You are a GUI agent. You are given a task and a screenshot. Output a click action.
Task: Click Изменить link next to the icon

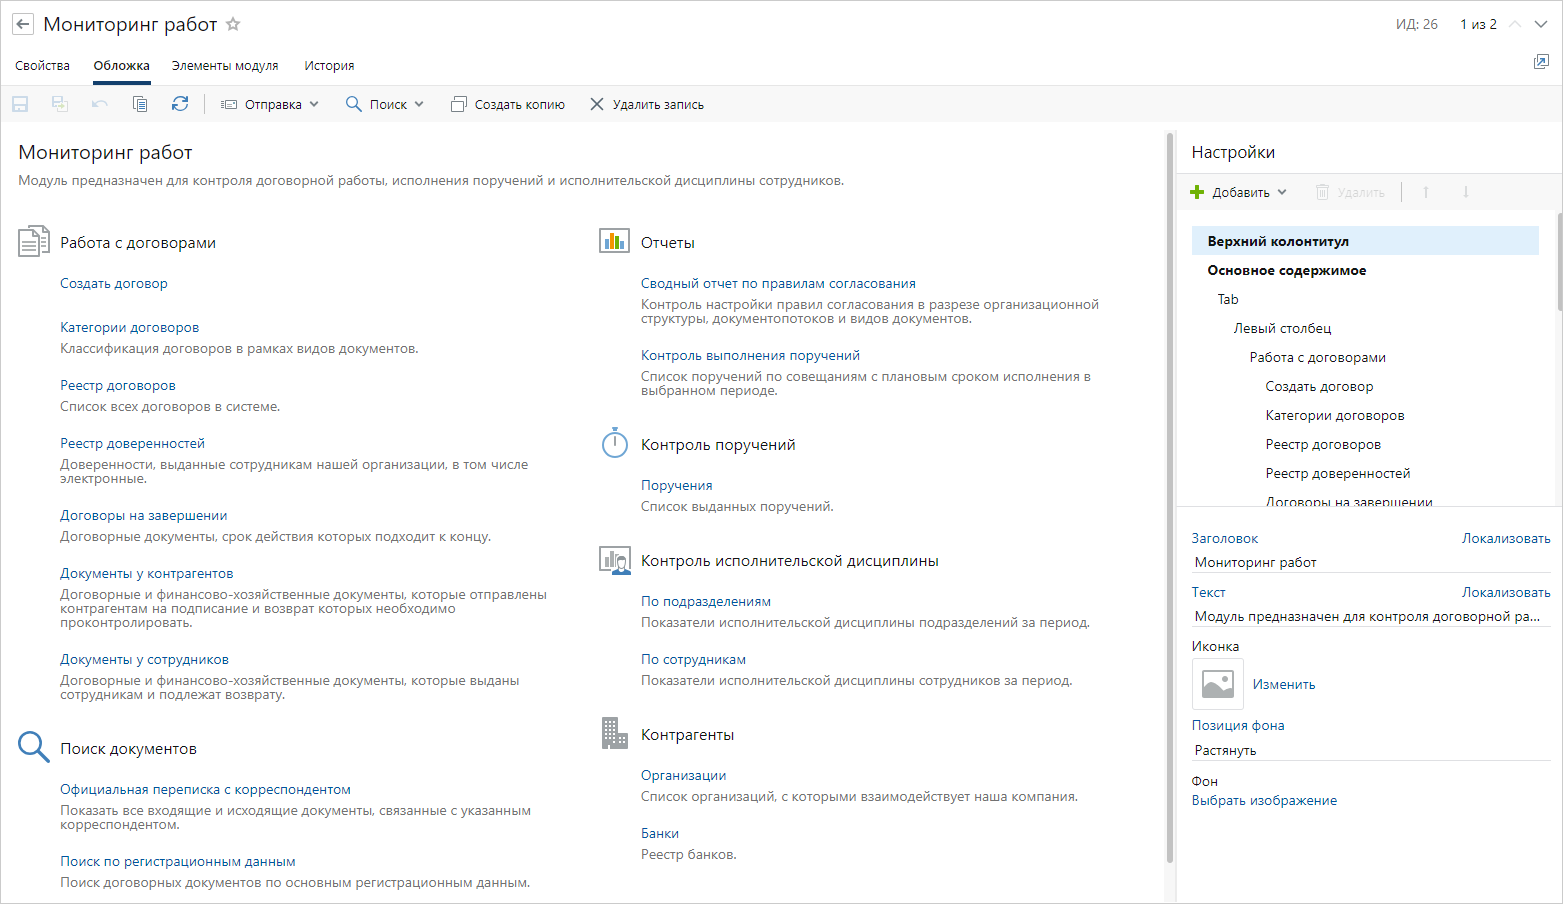(1284, 684)
